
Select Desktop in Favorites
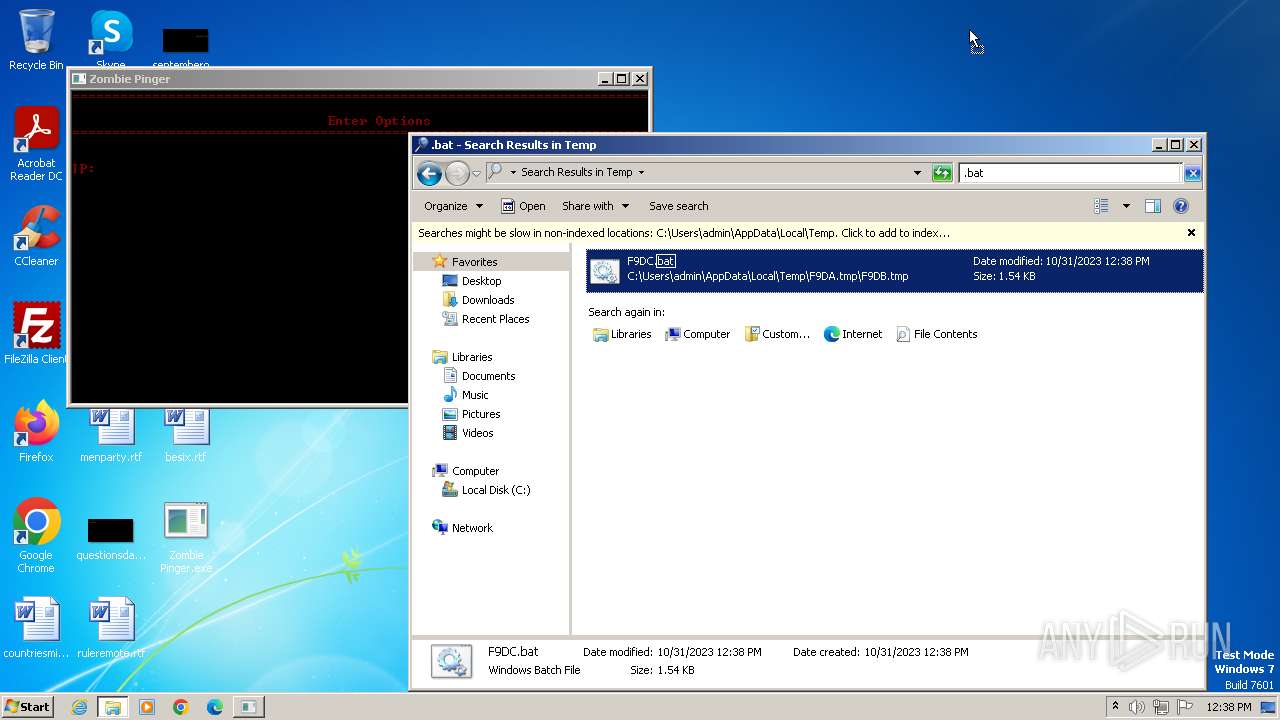tap(481, 281)
